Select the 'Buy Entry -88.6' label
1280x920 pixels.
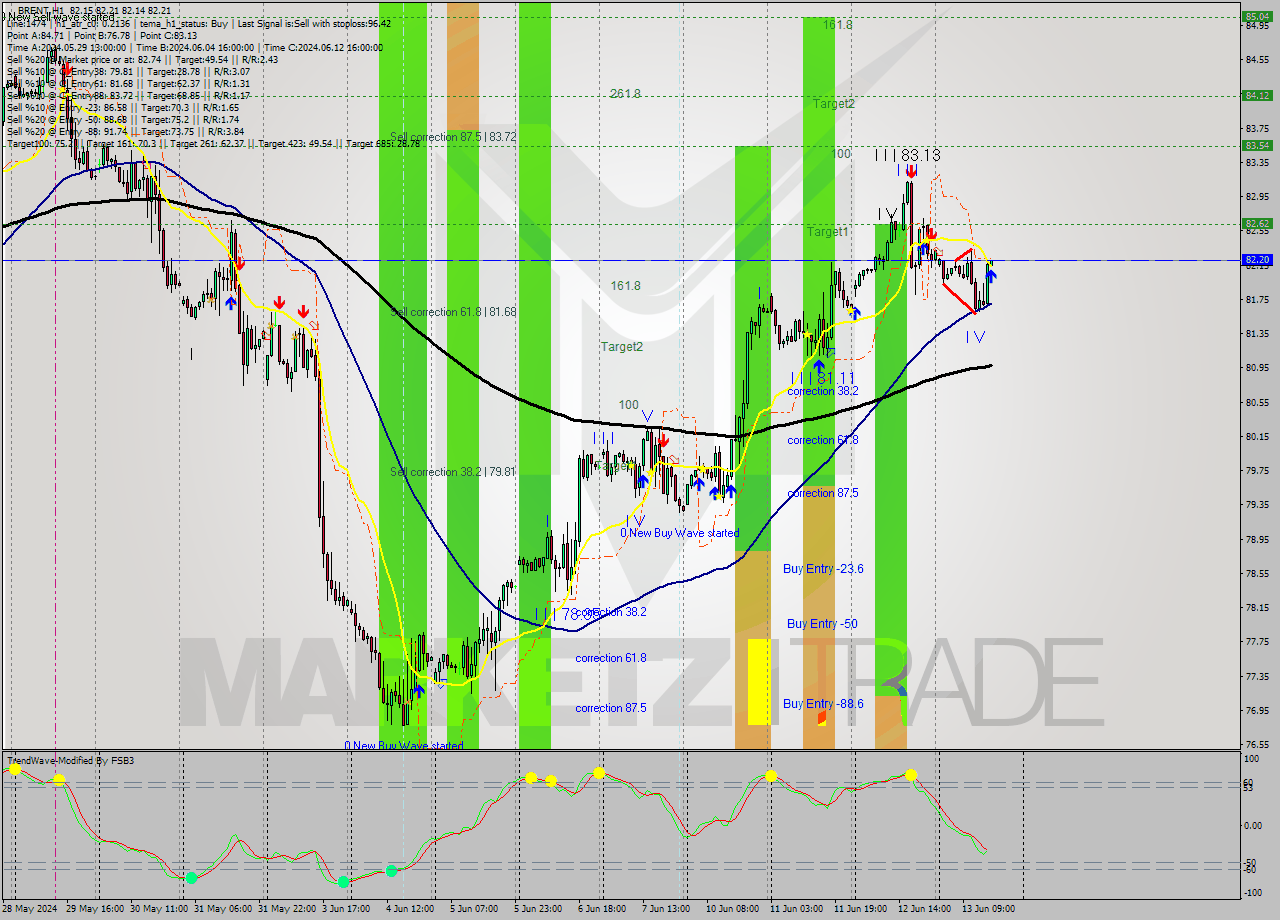point(823,703)
